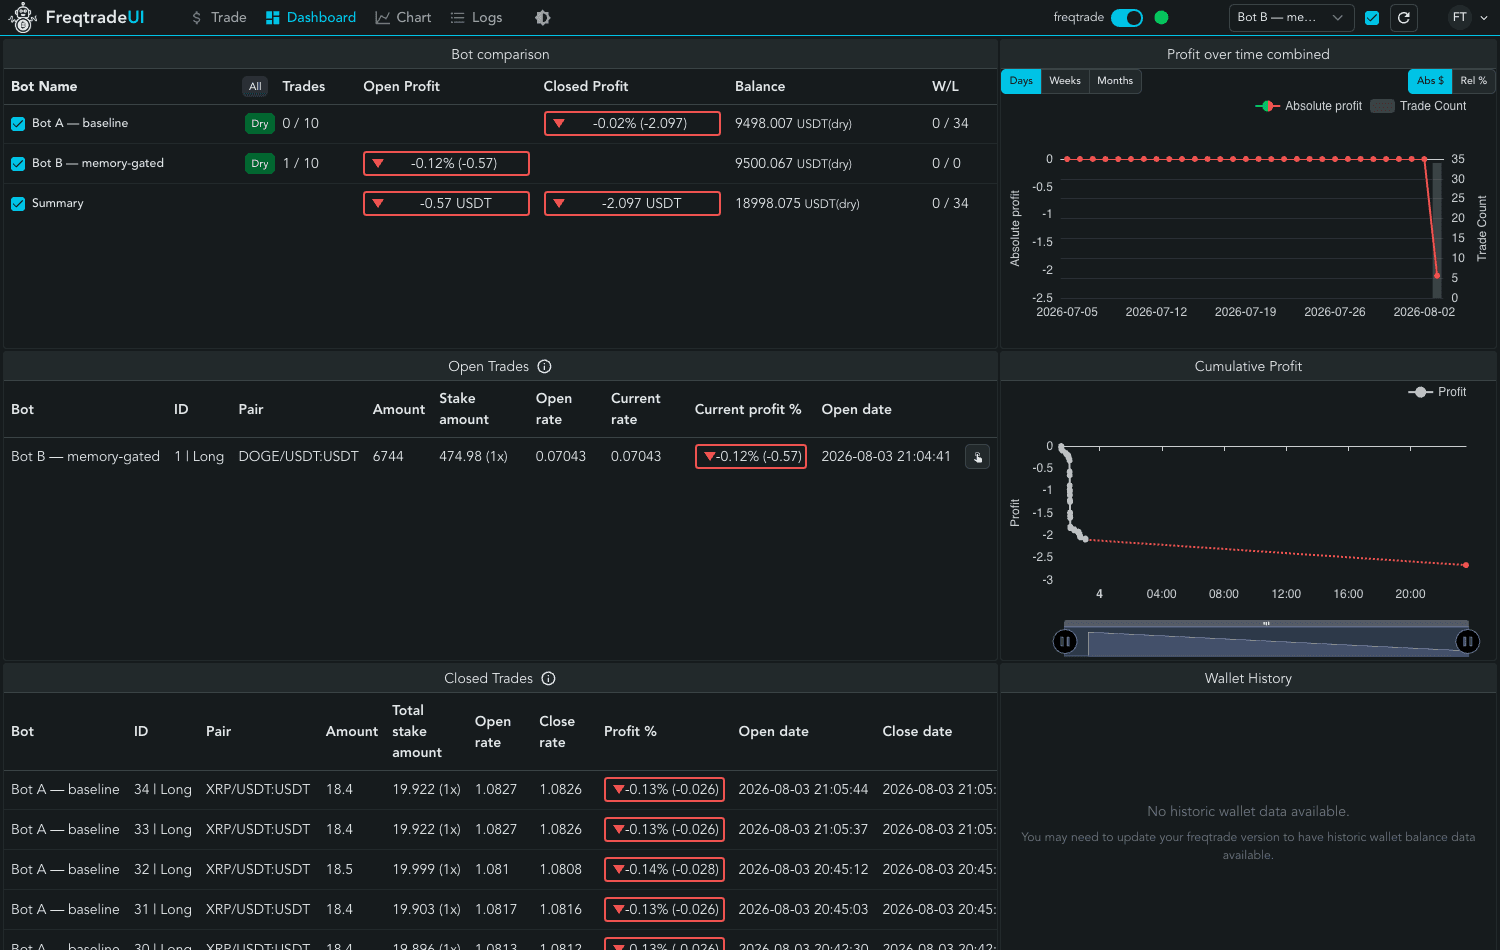Click Summary balance 18998.075 value
This screenshot has width=1500, height=950.
(797, 203)
